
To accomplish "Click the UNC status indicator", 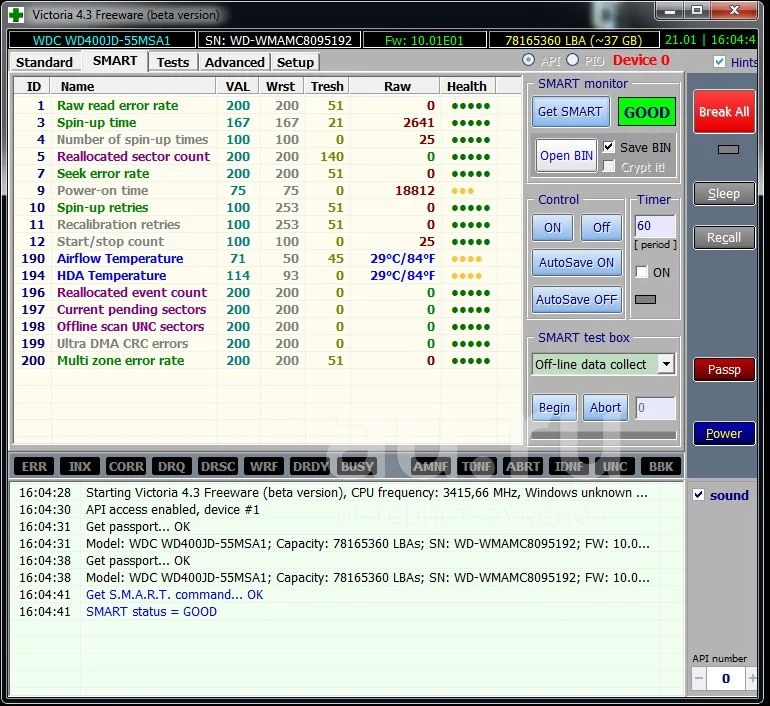I will click(615, 466).
